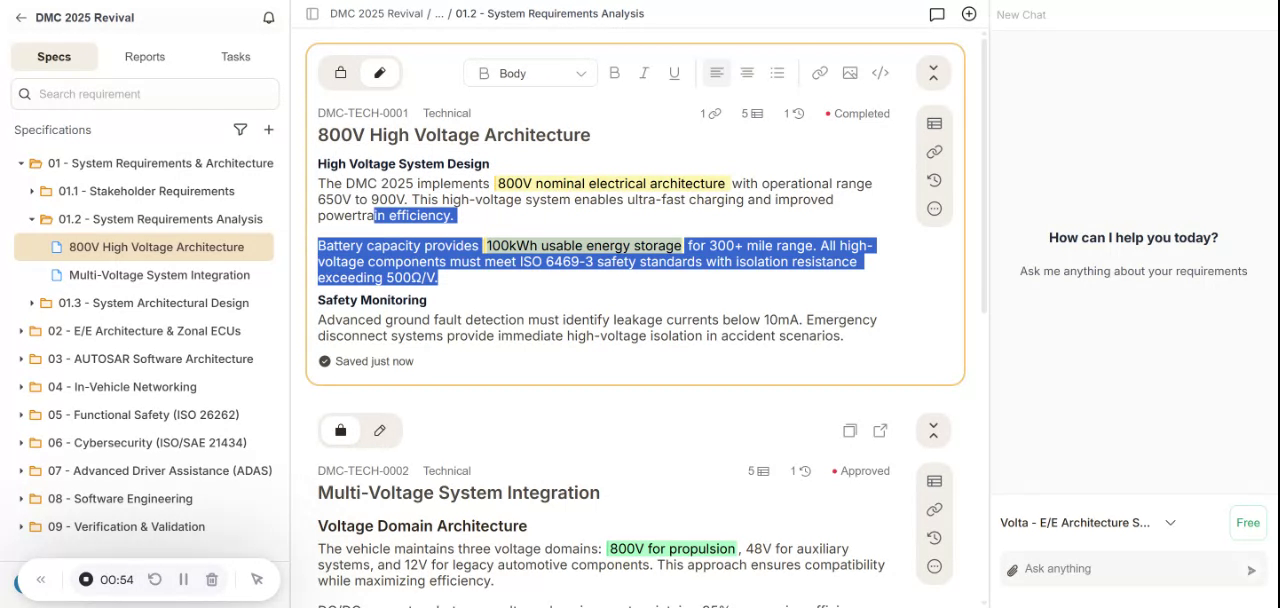Insert image via the toolbar image icon
Image resolution: width=1280 pixels, height=608 pixels.
click(850, 73)
